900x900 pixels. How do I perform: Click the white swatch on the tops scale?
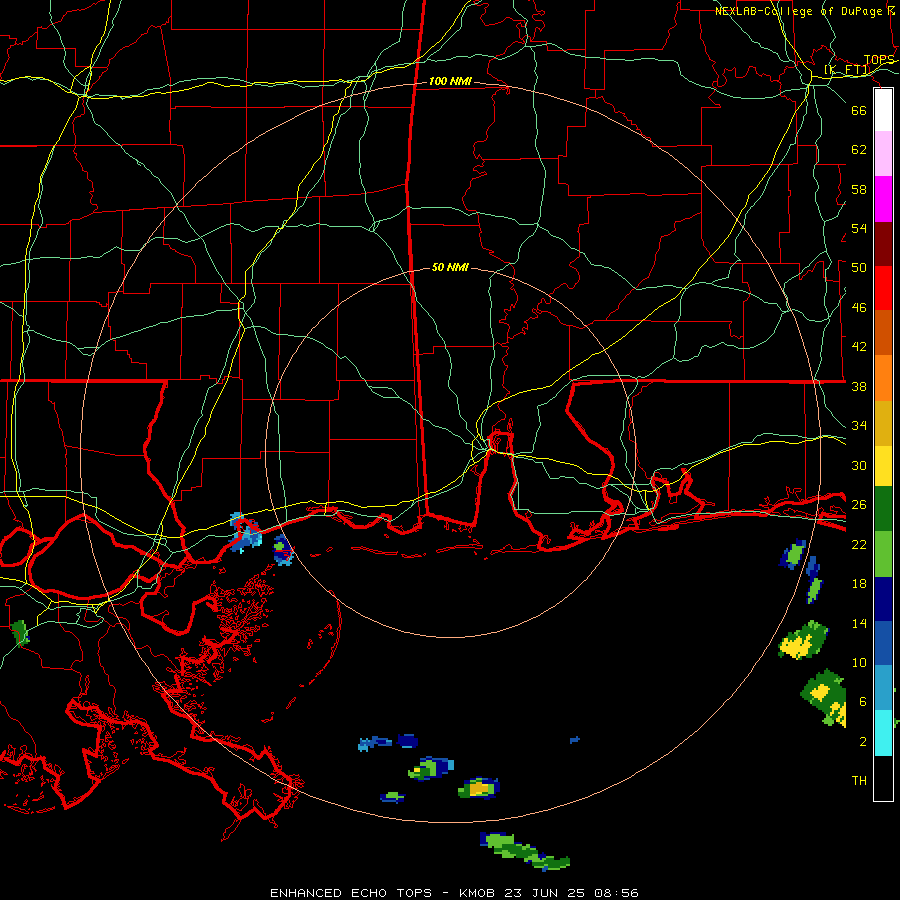[883, 110]
